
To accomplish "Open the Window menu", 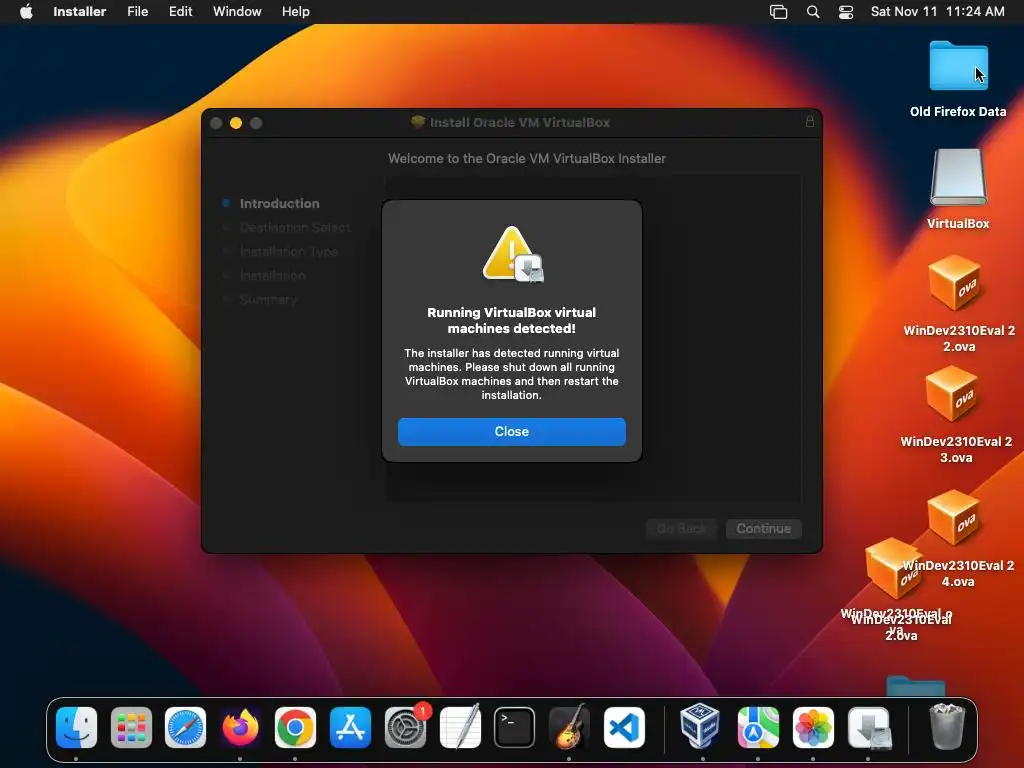I will [x=237, y=12].
